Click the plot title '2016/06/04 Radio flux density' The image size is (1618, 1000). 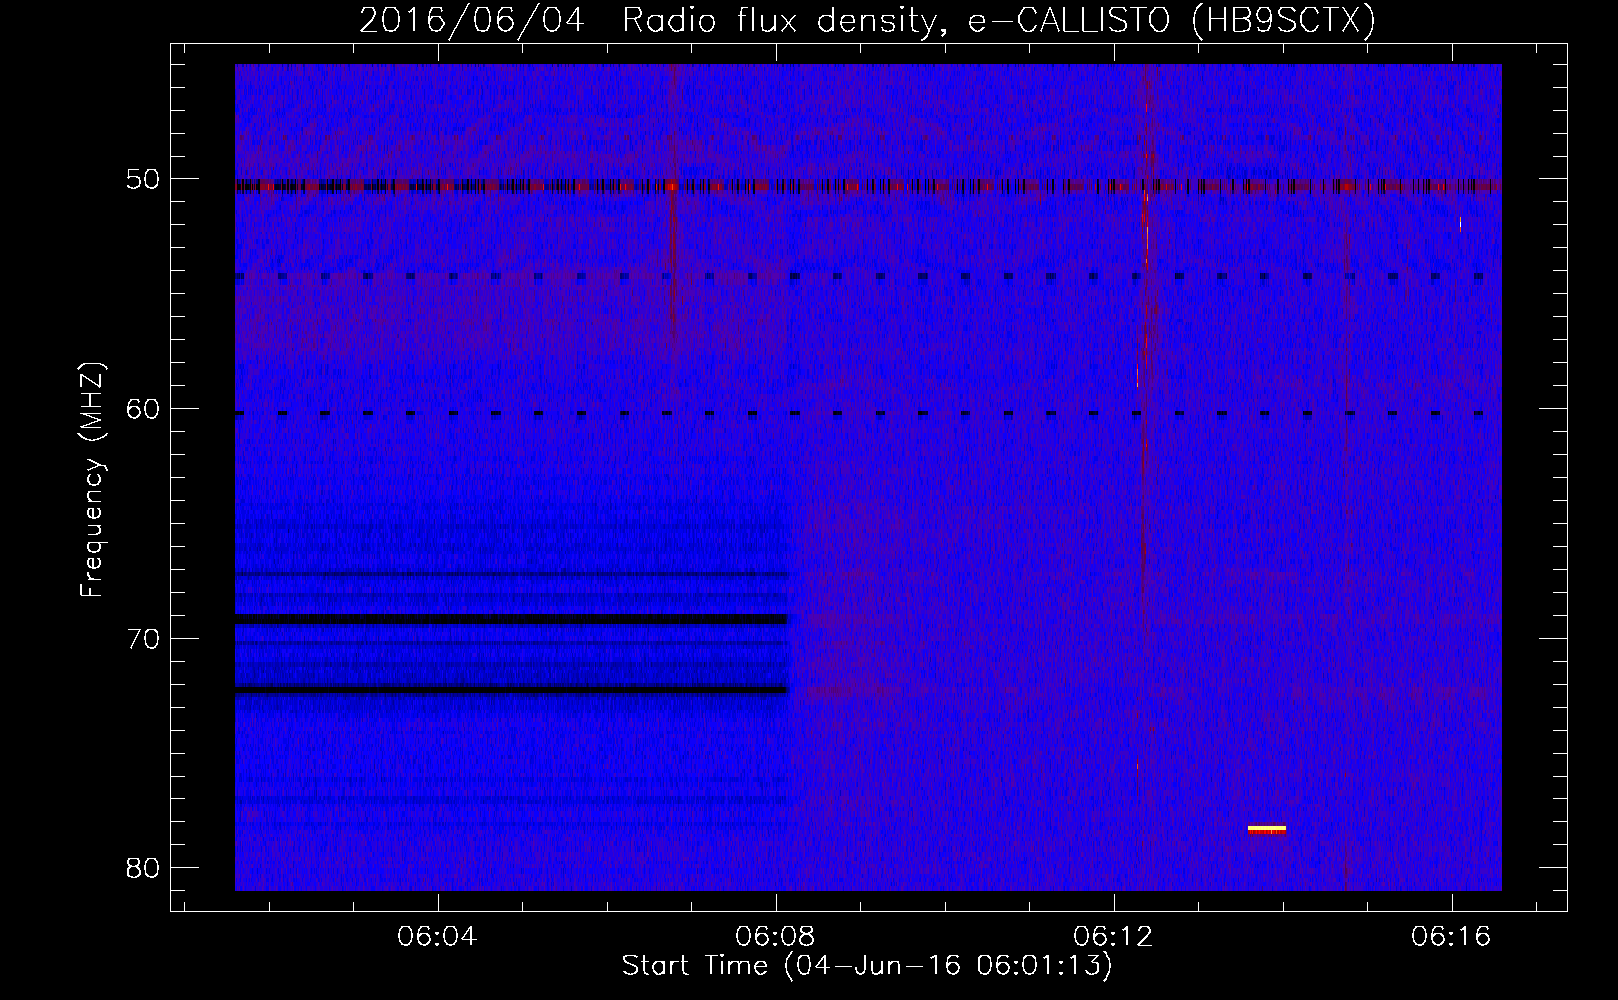click(x=646, y=21)
